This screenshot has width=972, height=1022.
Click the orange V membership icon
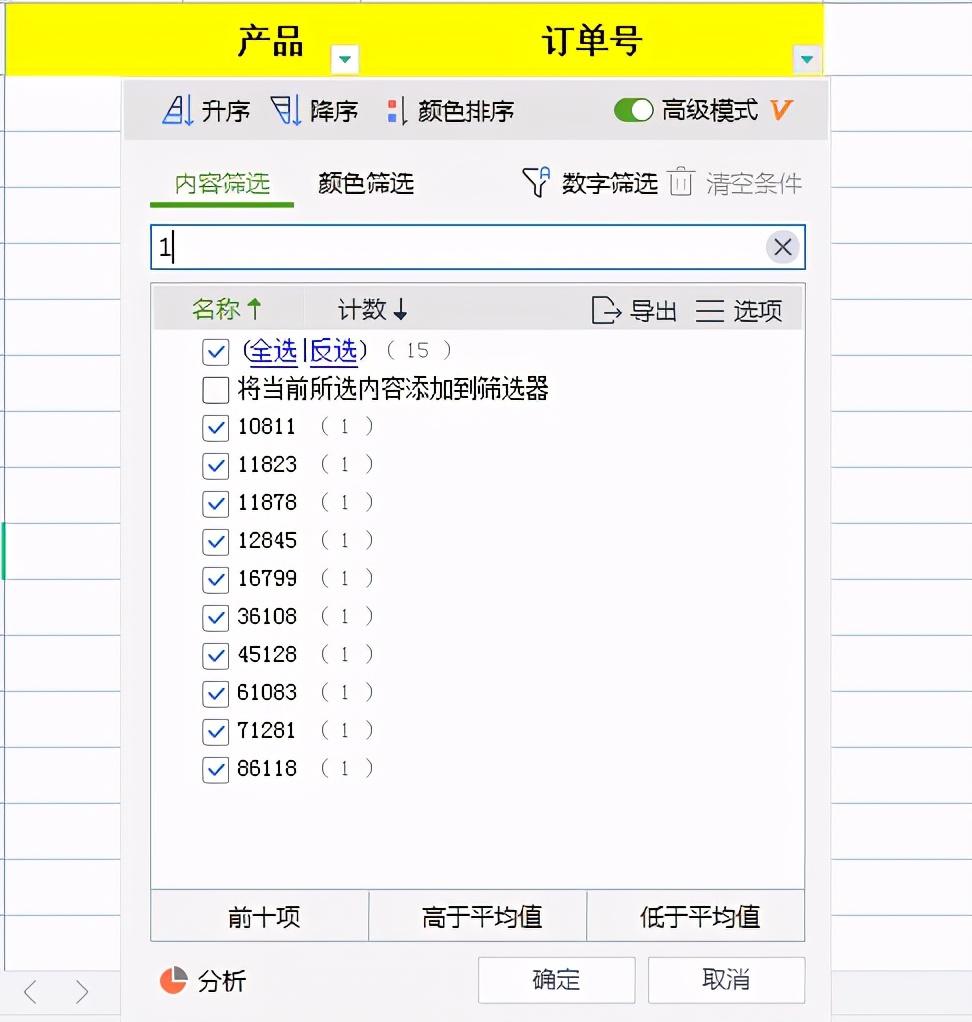pyautogui.click(x=781, y=110)
